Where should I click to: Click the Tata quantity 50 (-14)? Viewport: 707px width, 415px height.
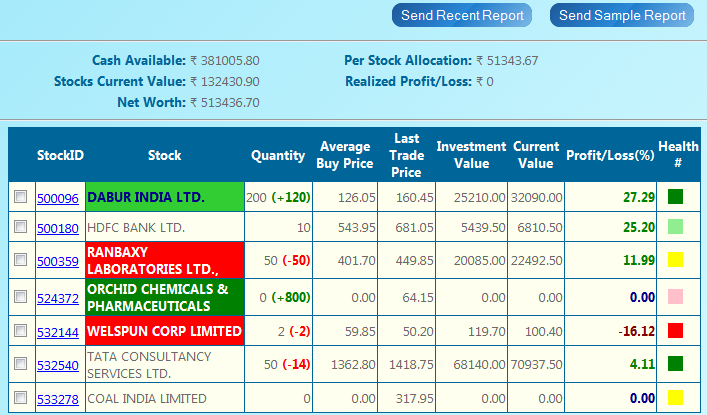coord(287,364)
